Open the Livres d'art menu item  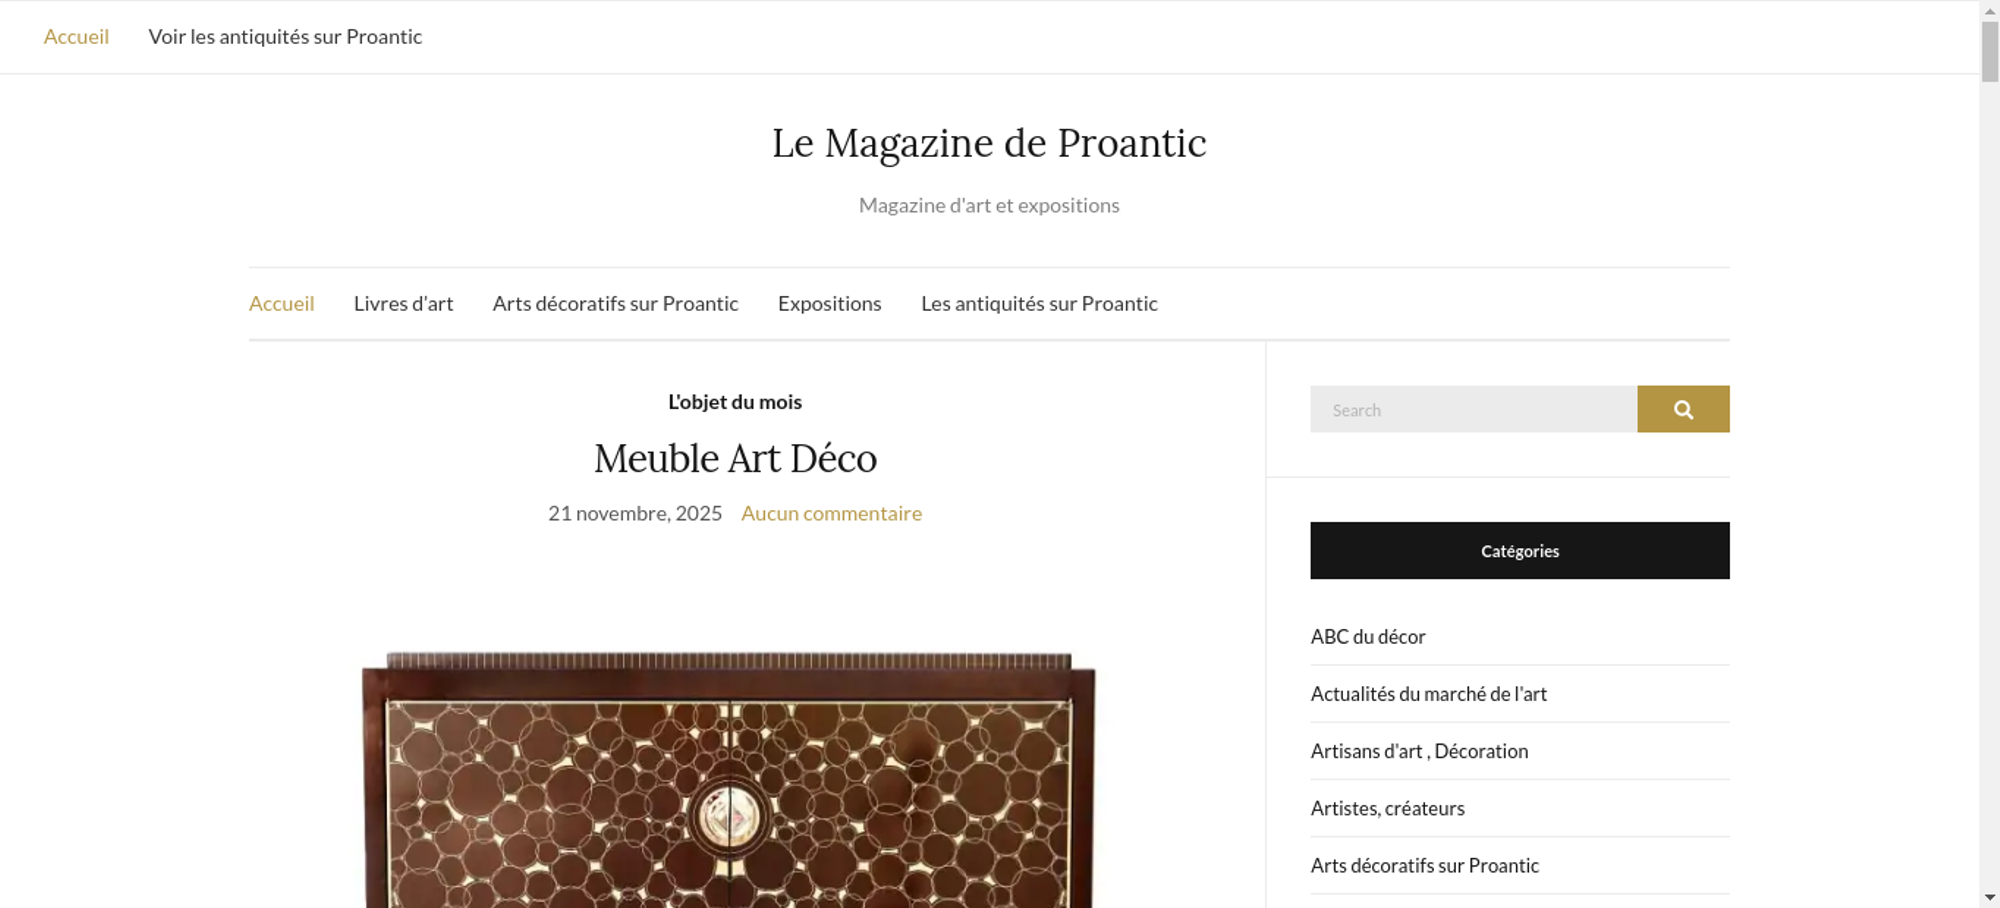[x=403, y=304]
